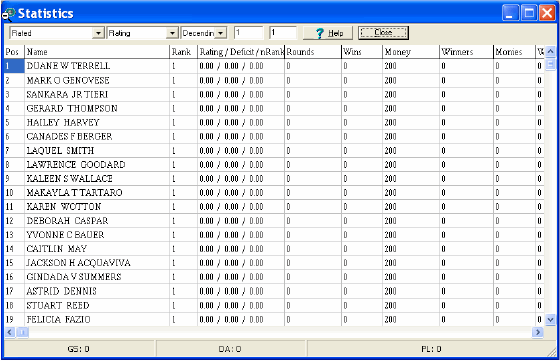Click the Money value for DUANE W TERRELL
Viewport: 560px width, 361px height.
point(411,66)
